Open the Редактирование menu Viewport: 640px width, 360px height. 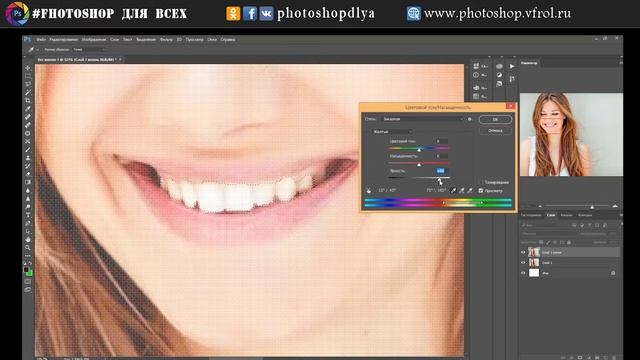(63, 40)
